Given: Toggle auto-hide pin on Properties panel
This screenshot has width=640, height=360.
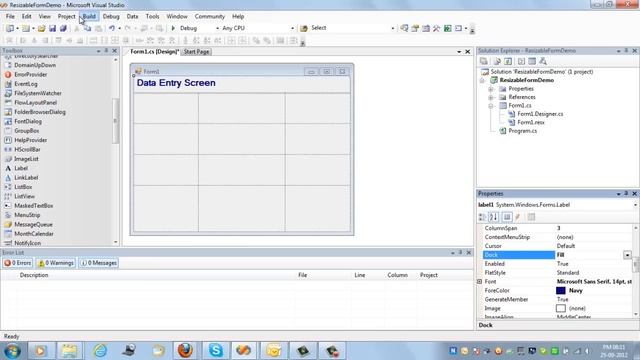Looking at the screenshot, I should tap(626, 193).
